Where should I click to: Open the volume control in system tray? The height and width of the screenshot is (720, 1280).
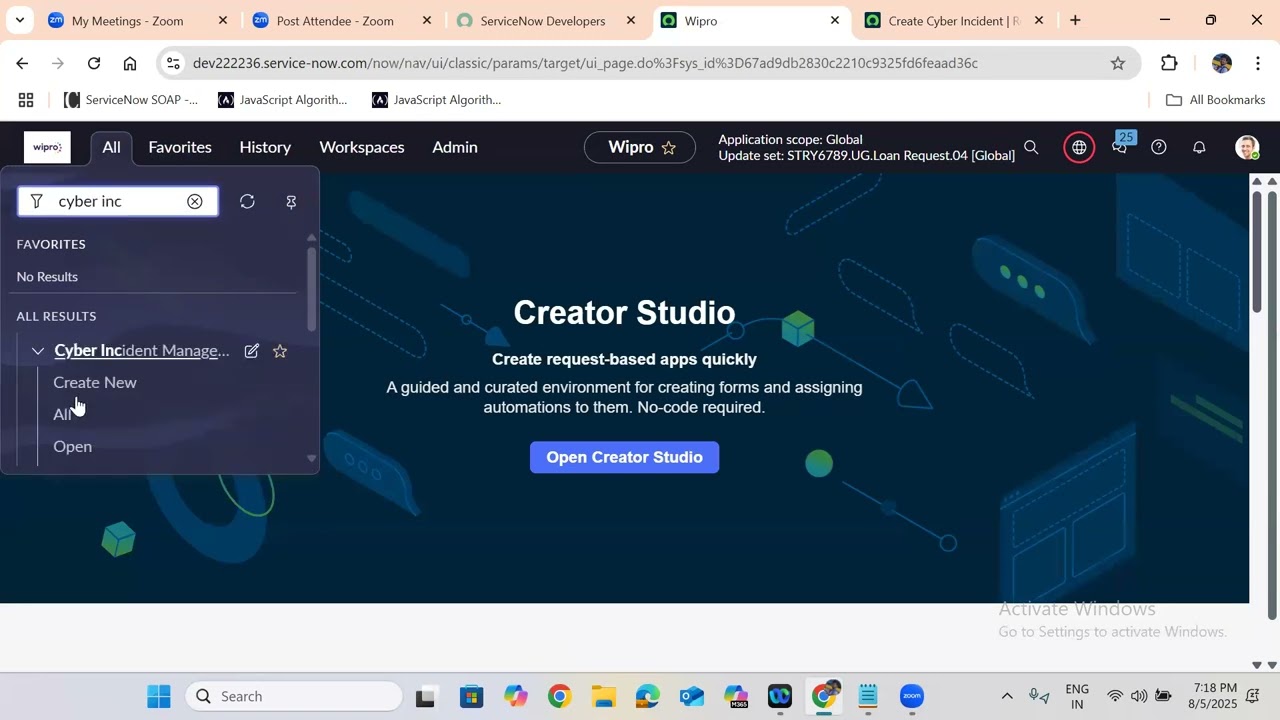tap(1139, 696)
